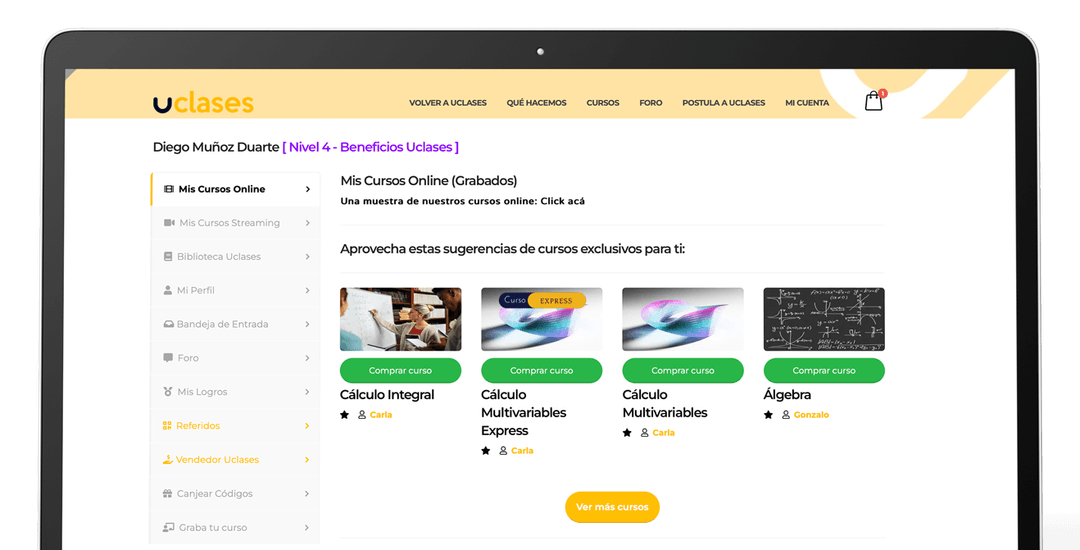Open VOLVER A UCLASES in top navigation

[x=448, y=103]
